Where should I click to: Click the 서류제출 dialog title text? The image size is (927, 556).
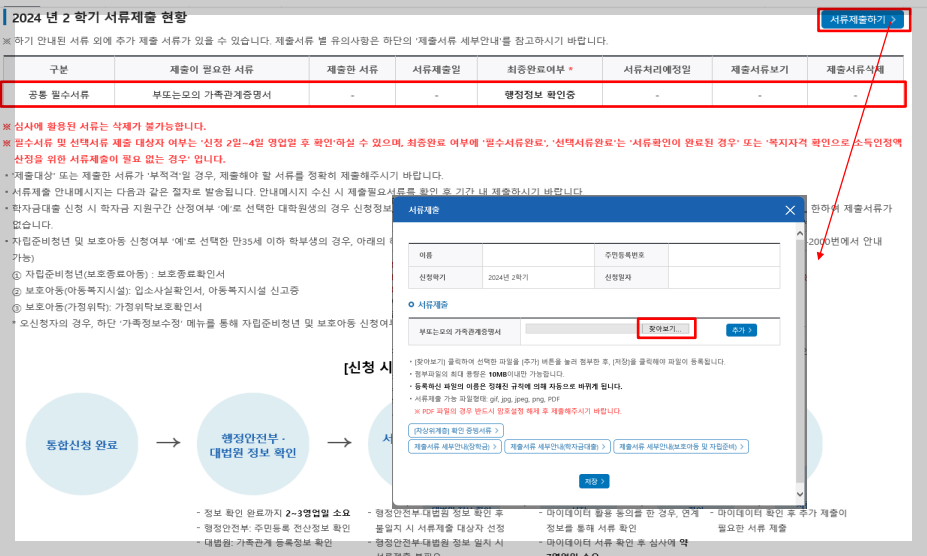tap(424, 210)
